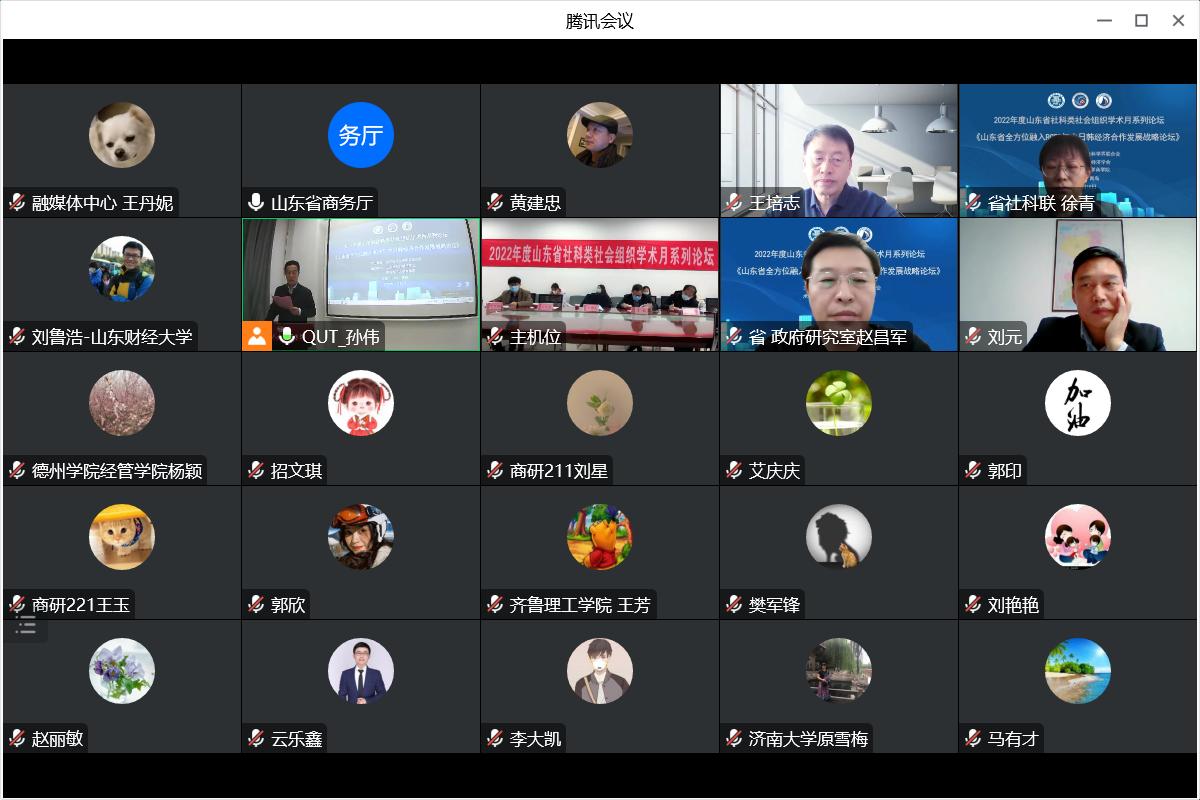1200x800 pixels.
Task: Click the muted mic icon beside 王培志
Action: tap(735, 203)
